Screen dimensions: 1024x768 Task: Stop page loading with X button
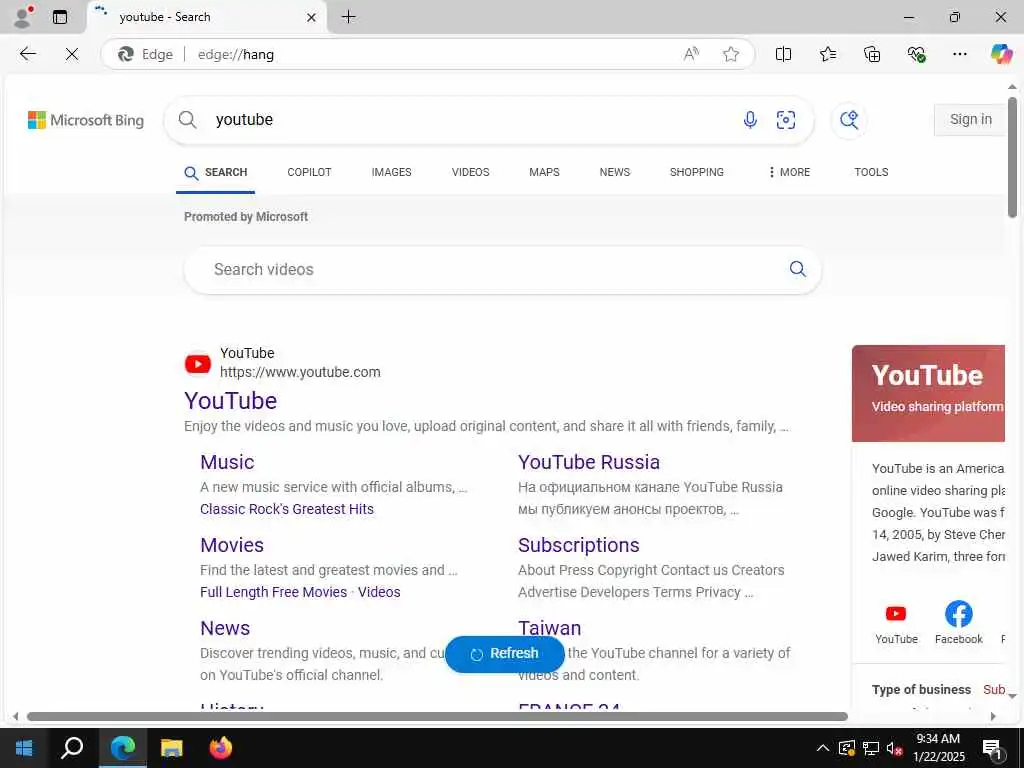[x=72, y=54]
